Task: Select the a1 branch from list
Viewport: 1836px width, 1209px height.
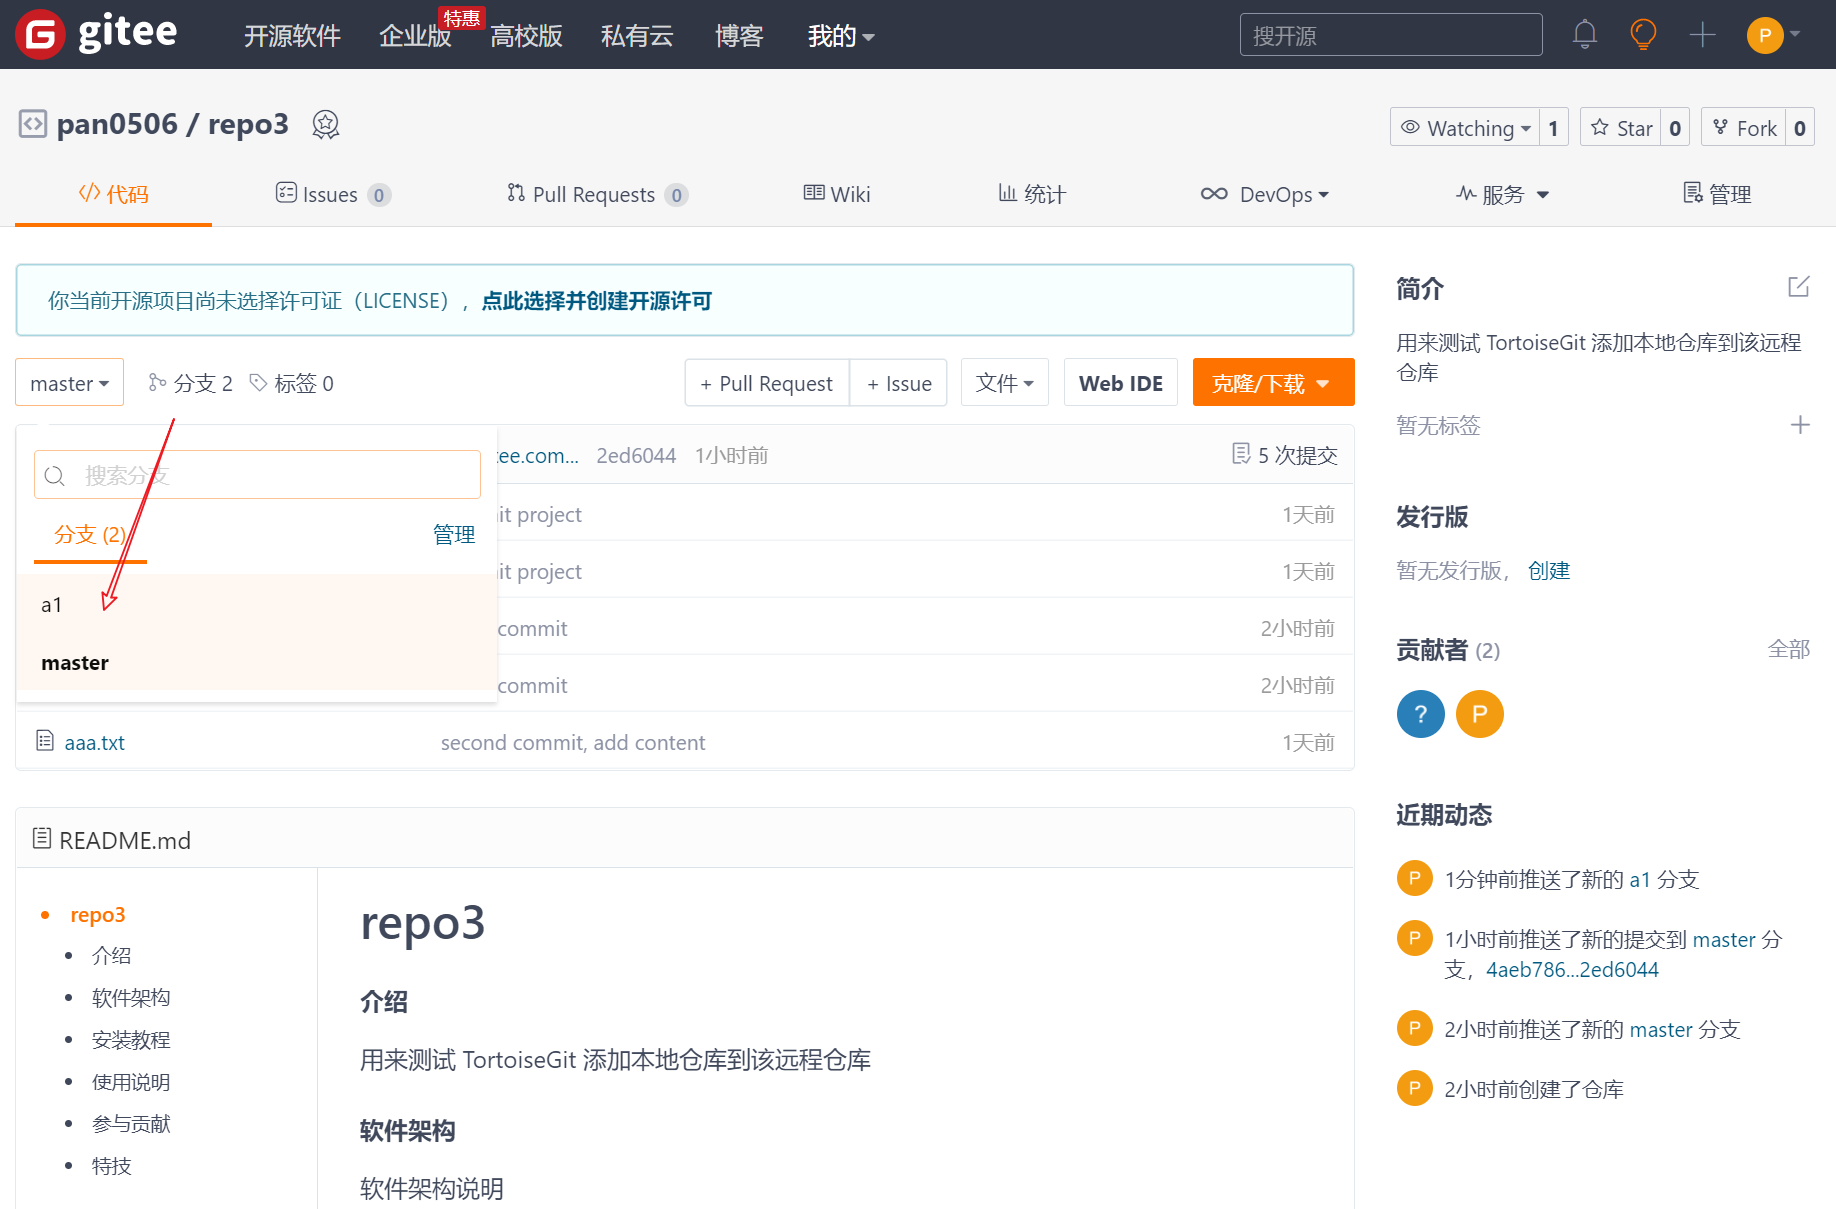Action: 52,605
